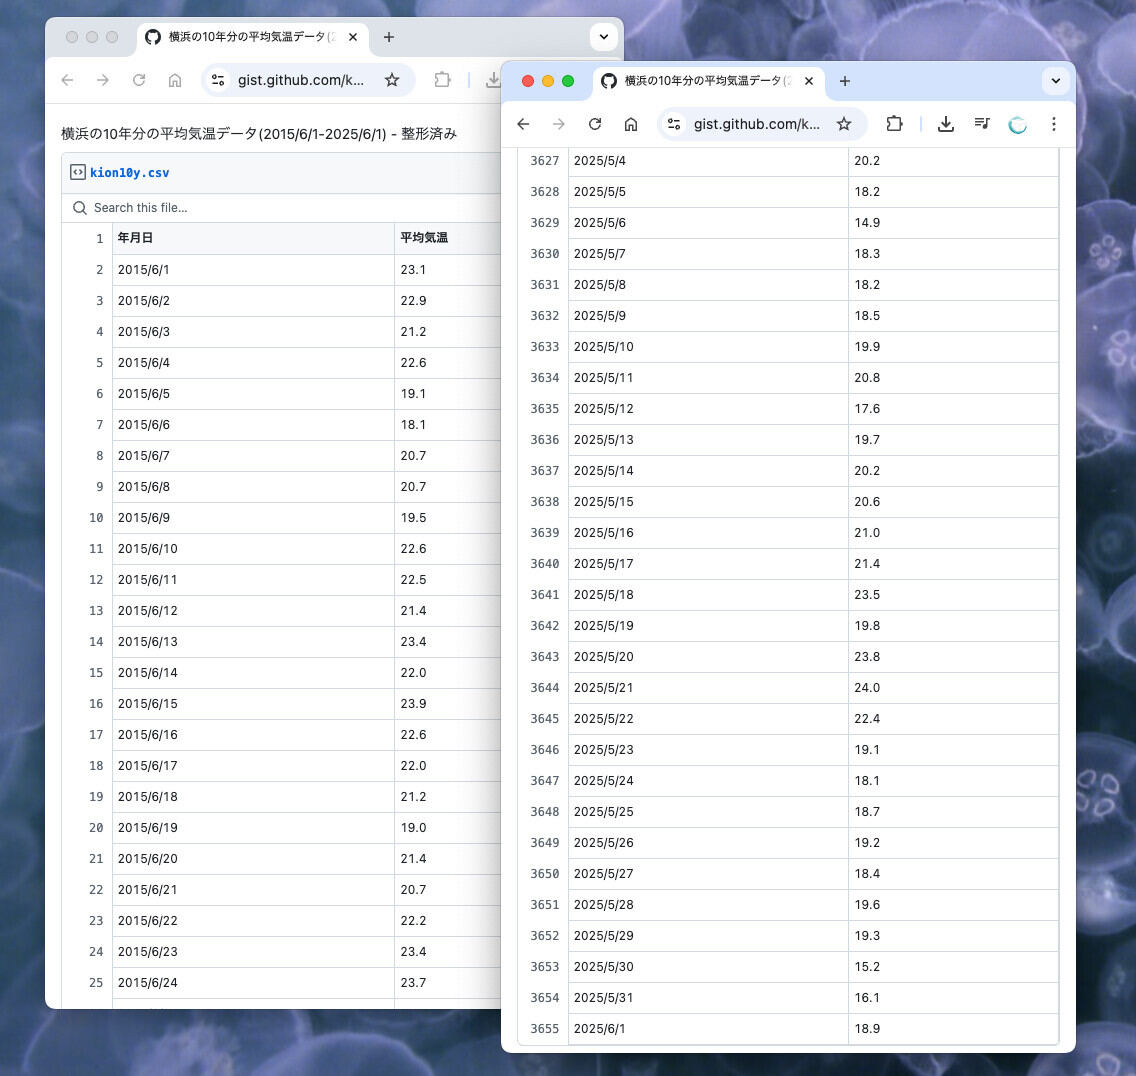The height and width of the screenshot is (1076, 1136).
Task: Click the 18.9 value for 2025/6/1
Action: coord(867,1029)
